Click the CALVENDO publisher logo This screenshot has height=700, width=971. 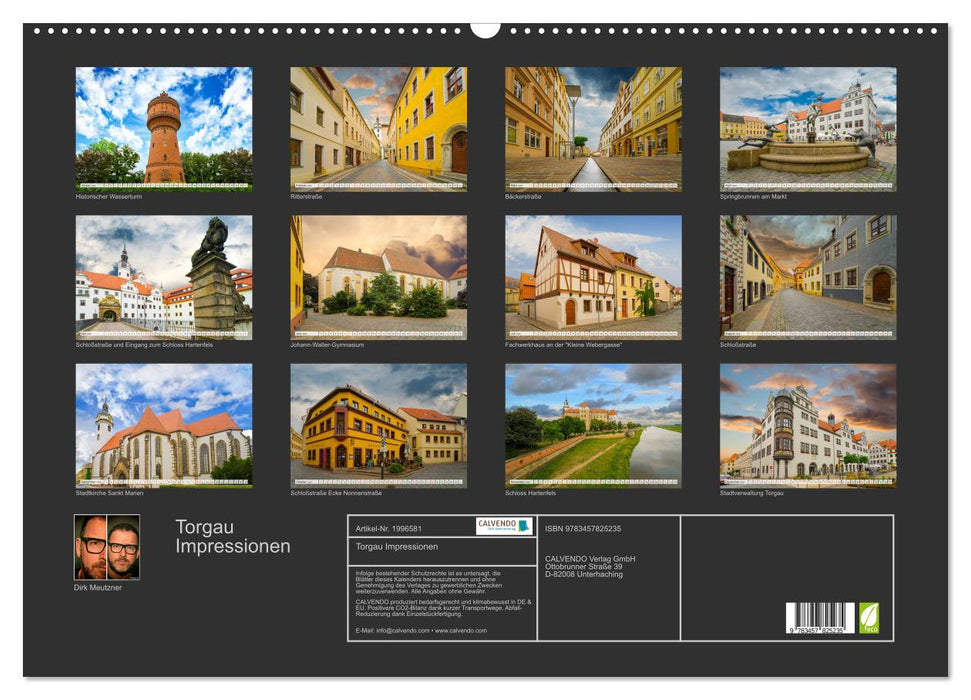coord(505,527)
